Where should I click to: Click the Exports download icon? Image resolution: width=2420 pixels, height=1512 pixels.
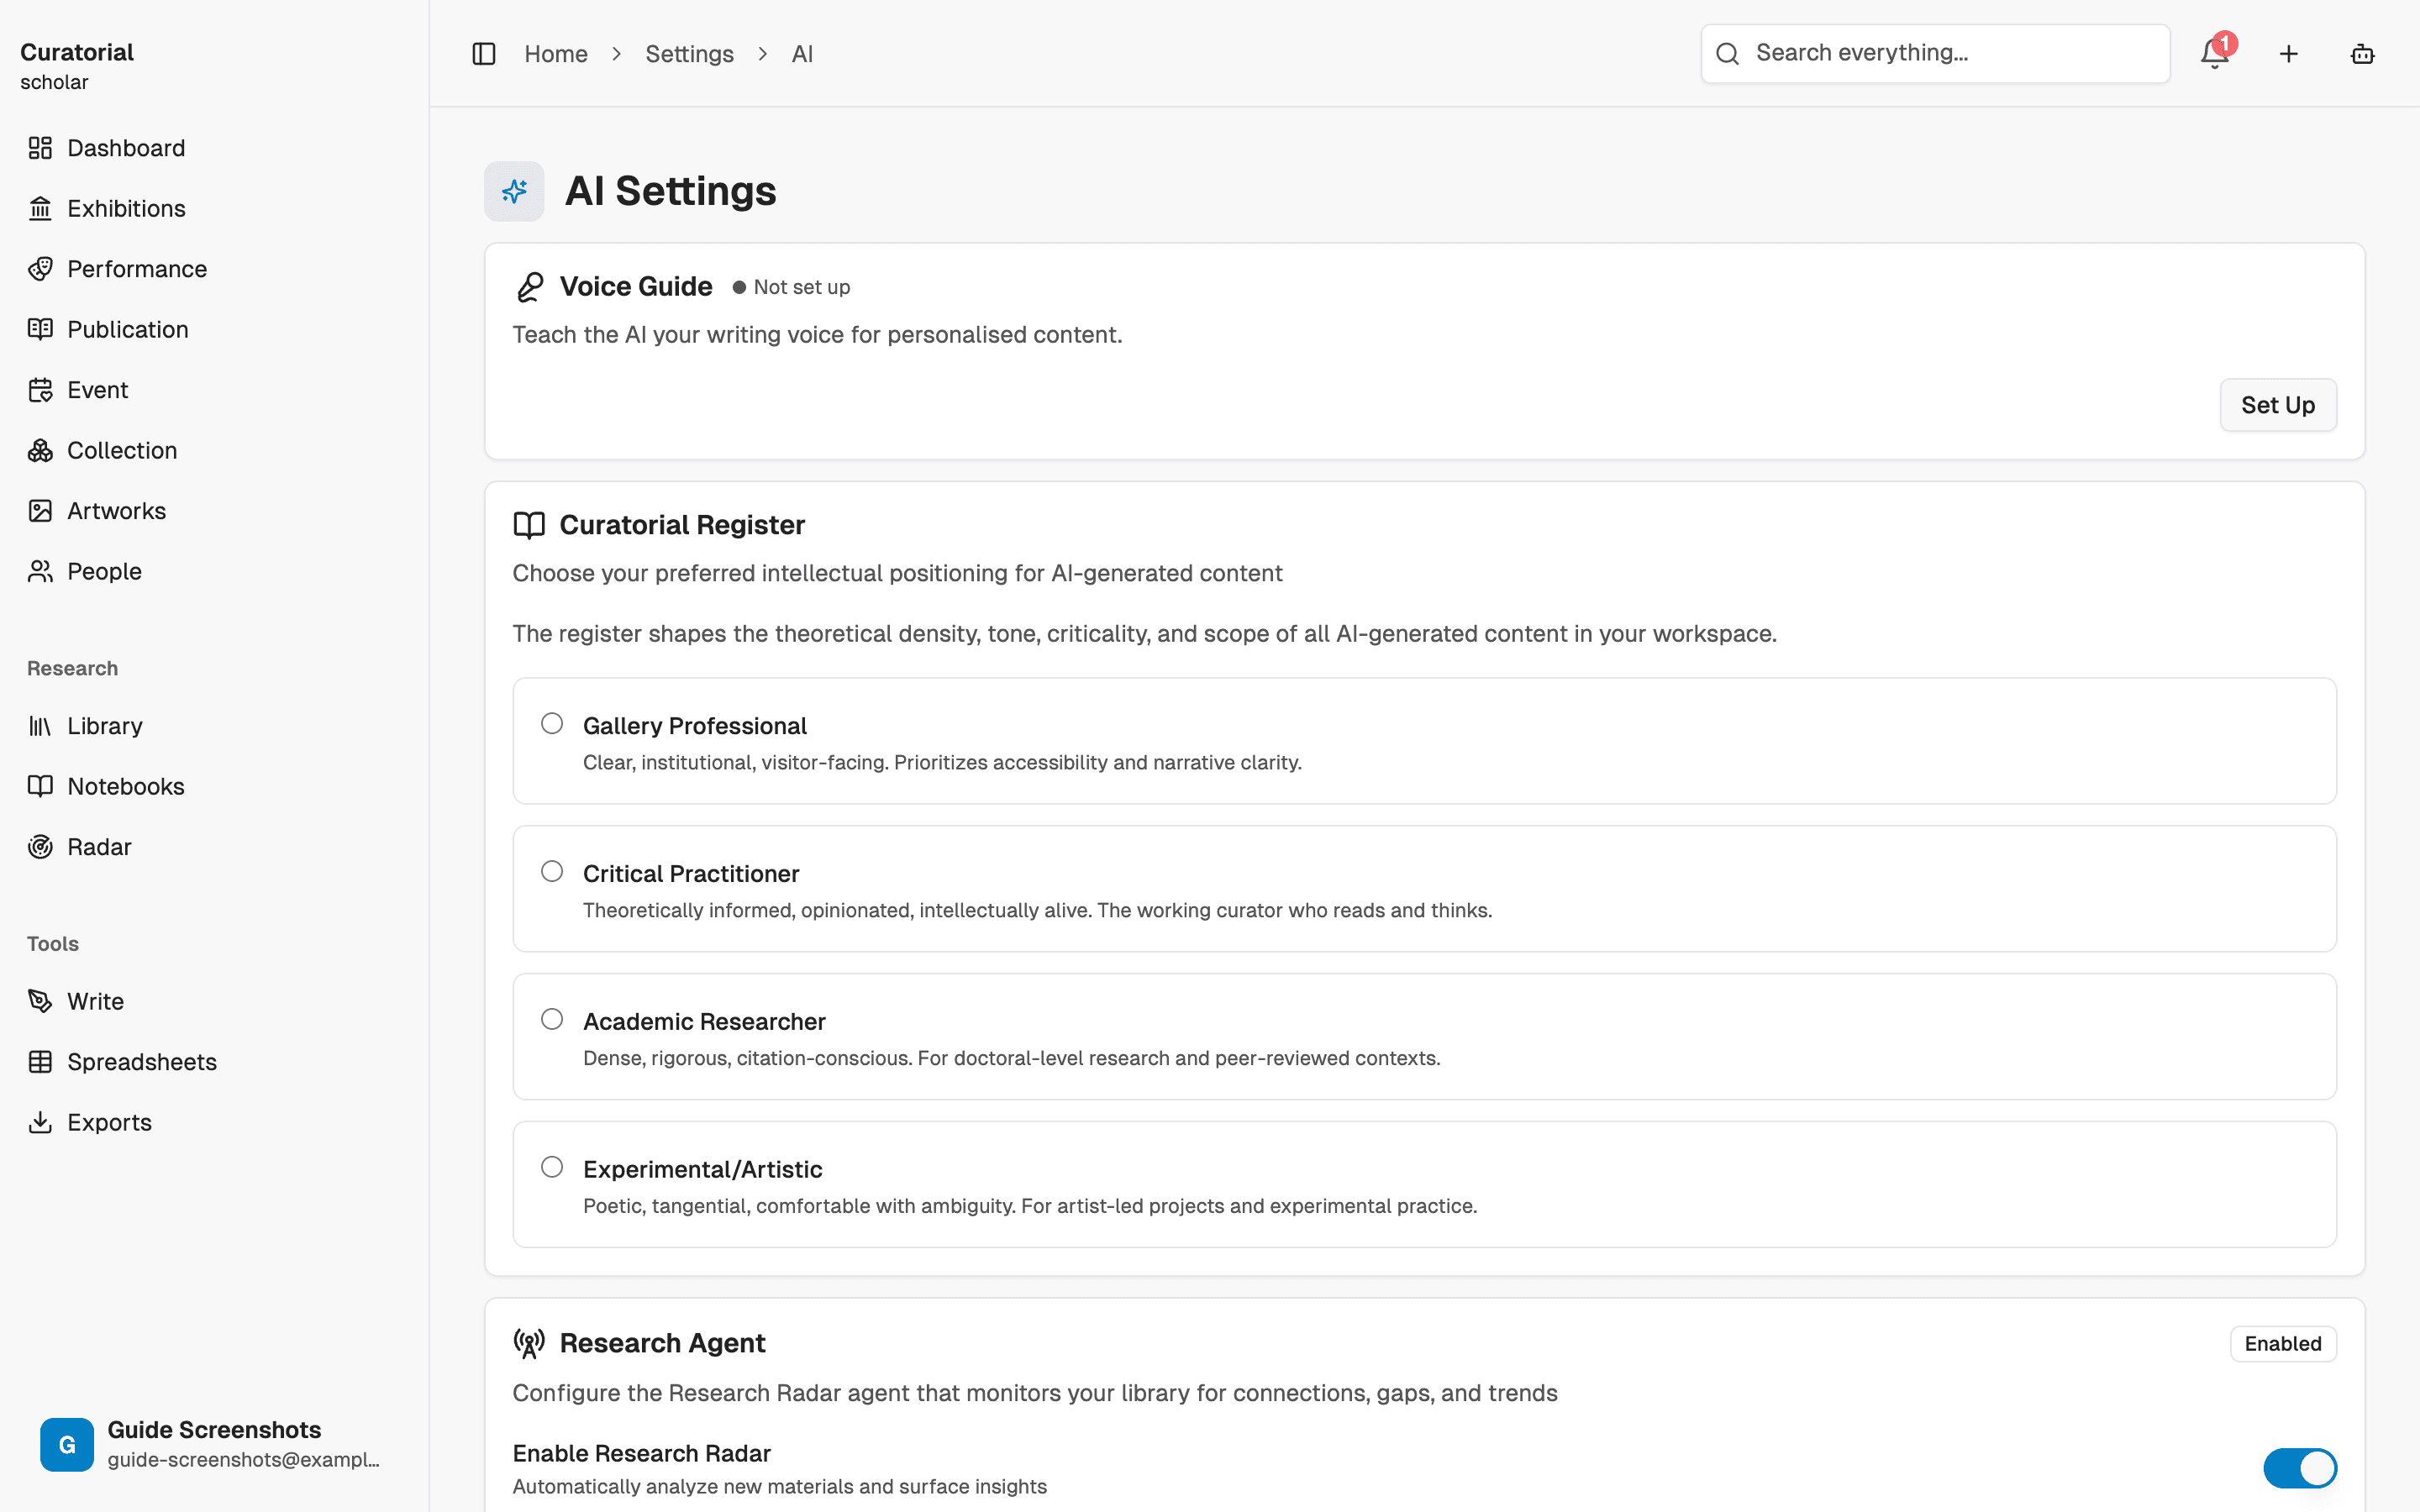[x=40, y=1122]
